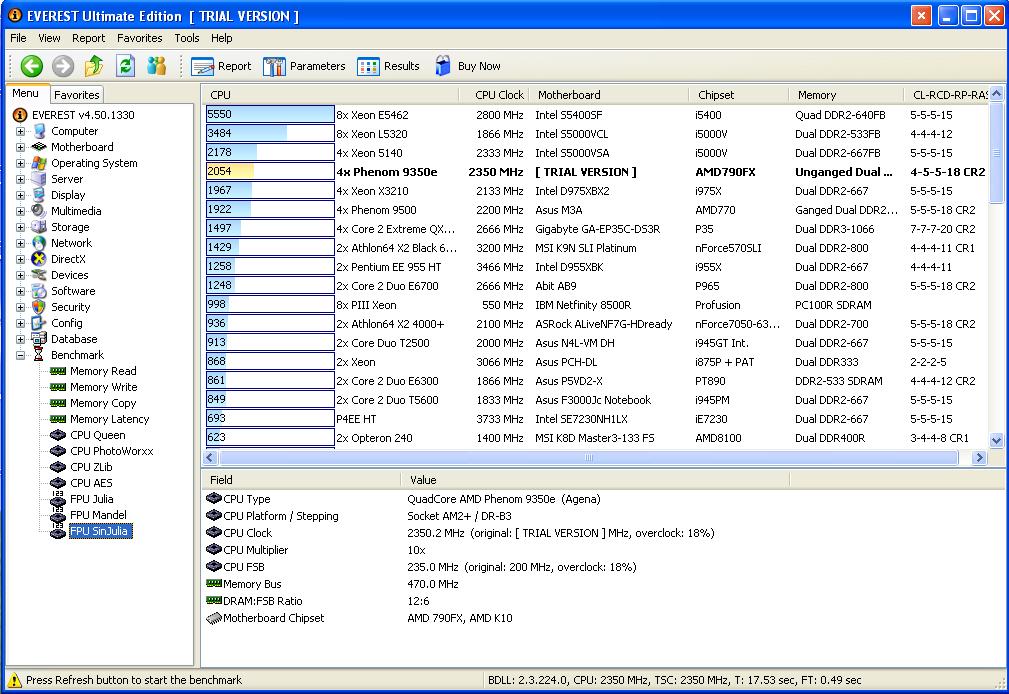
Task: Select the DirectX icon in tree
Action: click(39, 259)
